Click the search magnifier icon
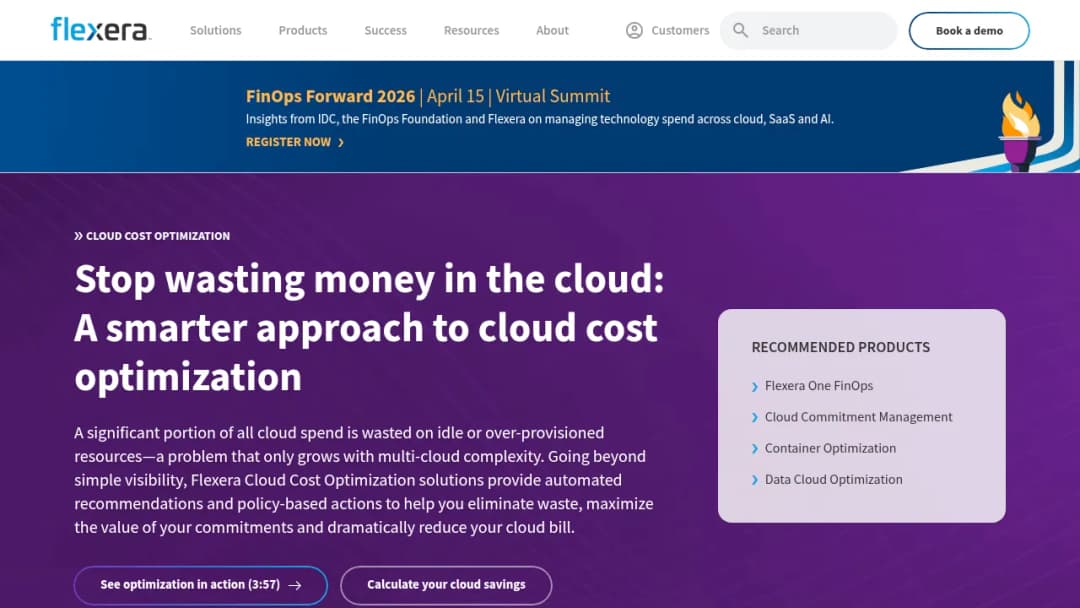The width and height of the screenshot is (1080, 608). tap(740, 30)
